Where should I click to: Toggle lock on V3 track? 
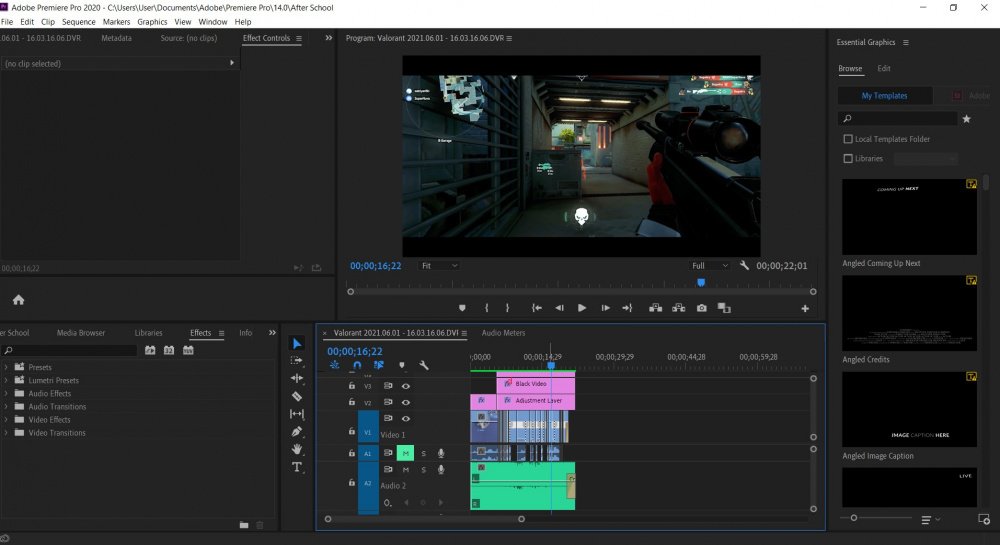[x=351, y=386]
